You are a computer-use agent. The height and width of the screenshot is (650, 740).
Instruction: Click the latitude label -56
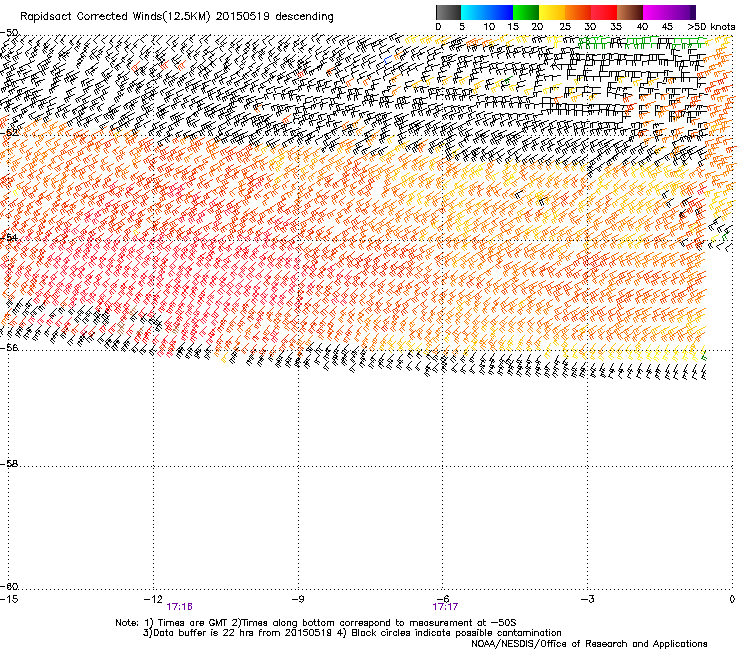pyautogui.click(x=9, y=347)
